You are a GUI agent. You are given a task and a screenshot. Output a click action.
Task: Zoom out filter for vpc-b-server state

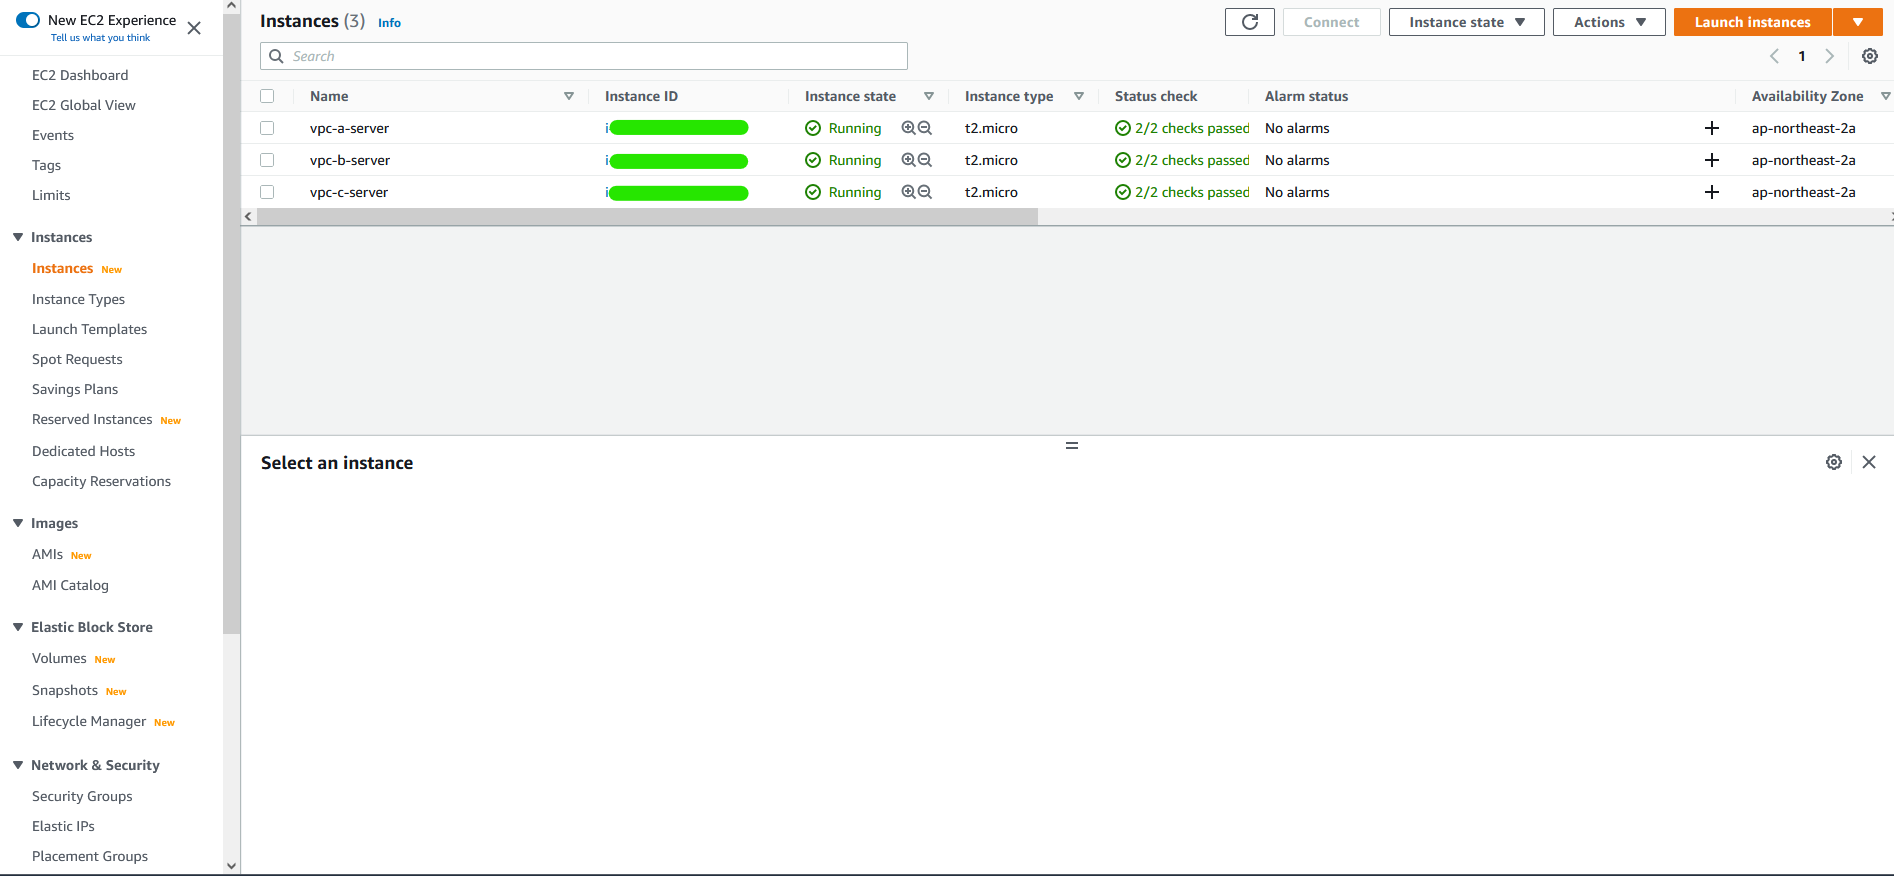click(925, 160)
